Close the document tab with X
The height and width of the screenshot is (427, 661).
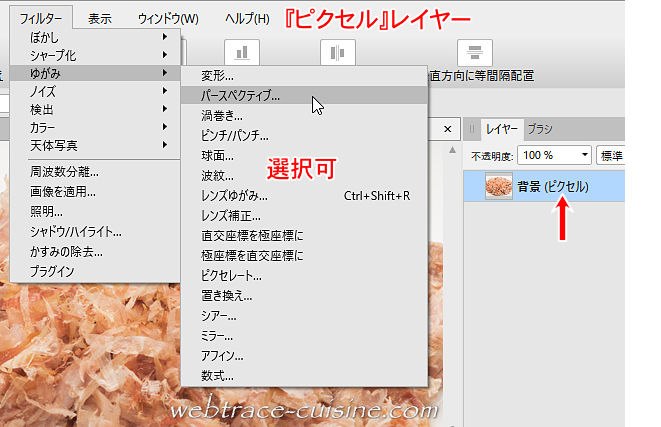tap(449, 128)
